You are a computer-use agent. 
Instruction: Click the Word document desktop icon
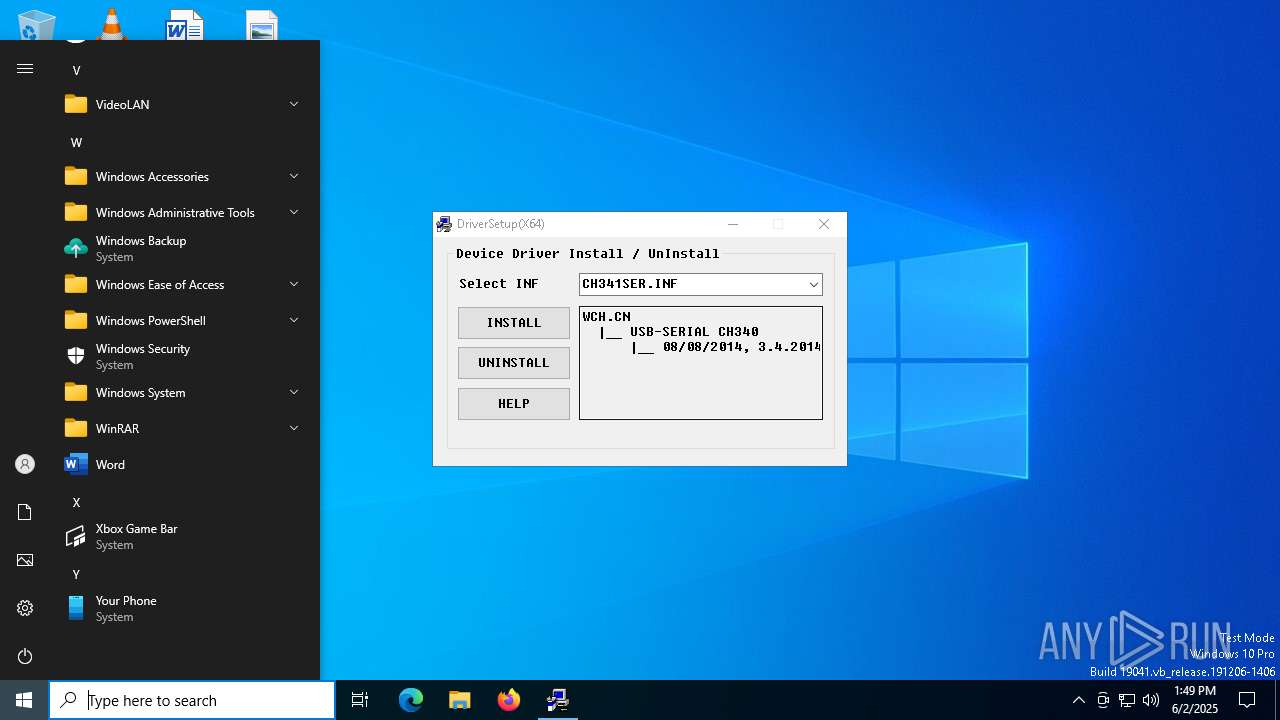(185, 24)
